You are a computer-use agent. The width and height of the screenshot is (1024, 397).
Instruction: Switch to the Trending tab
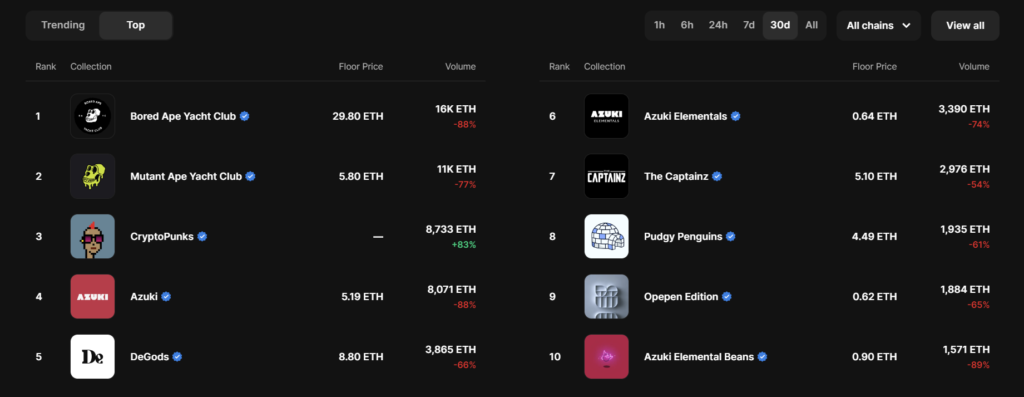coord(63,25)
